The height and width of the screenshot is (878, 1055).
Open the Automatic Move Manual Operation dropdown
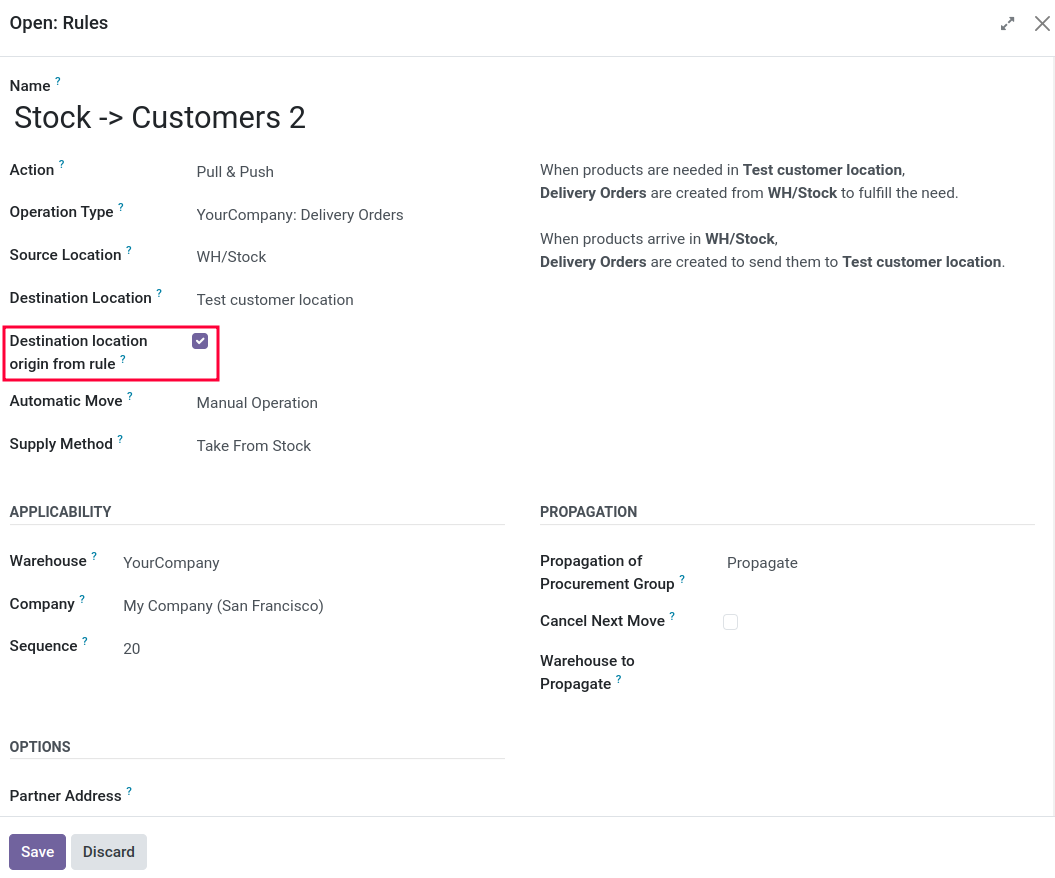tap(350, 403)
